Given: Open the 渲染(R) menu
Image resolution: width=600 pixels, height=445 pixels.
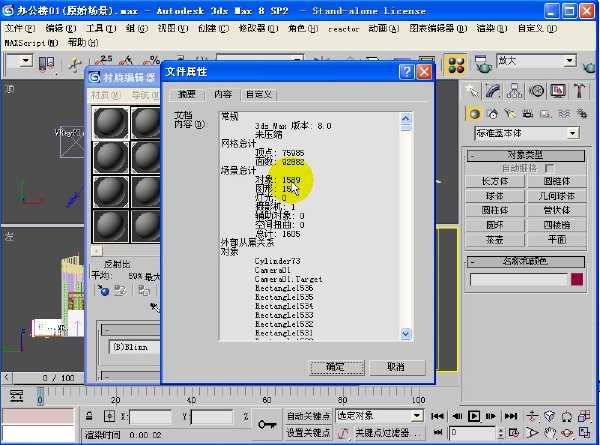Looking at the screenshot, I should point(492,28).
